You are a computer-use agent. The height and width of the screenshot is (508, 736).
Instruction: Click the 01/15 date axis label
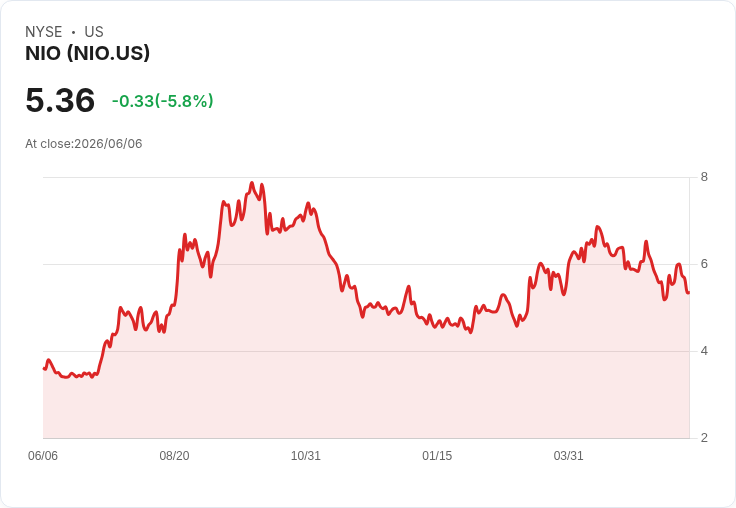coord(437,456)
